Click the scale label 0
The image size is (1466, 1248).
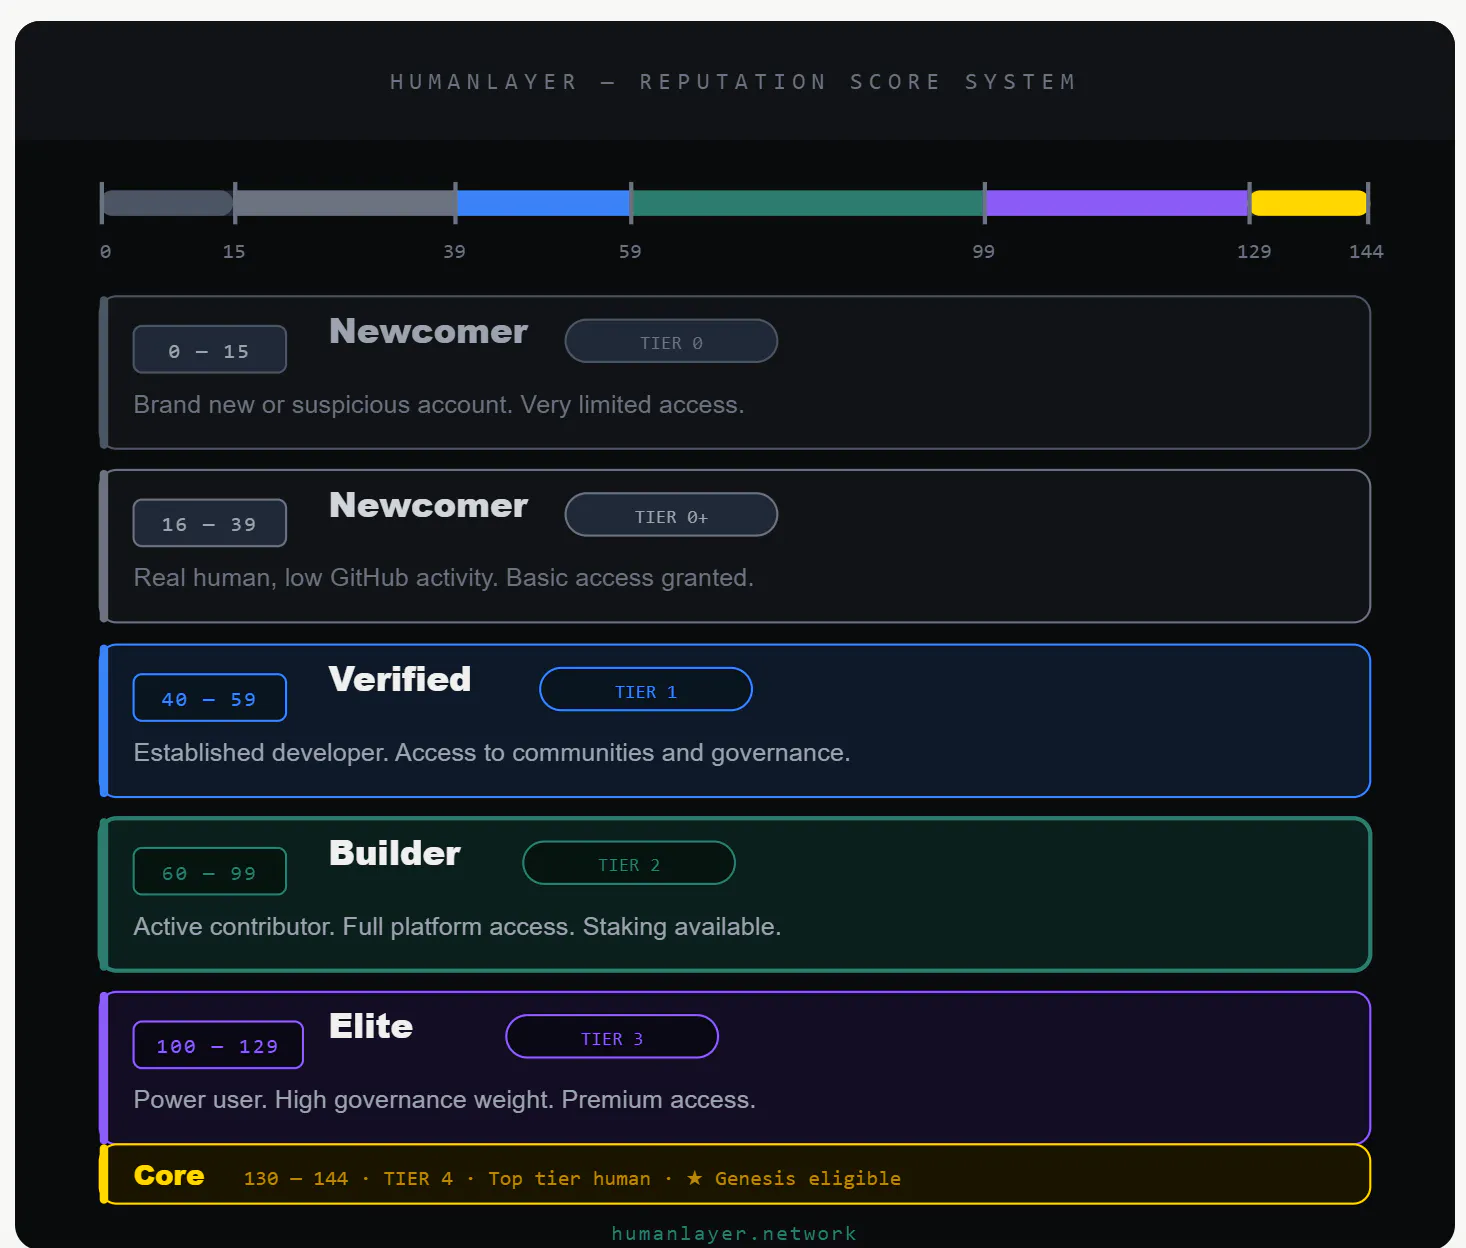point(106,252)
